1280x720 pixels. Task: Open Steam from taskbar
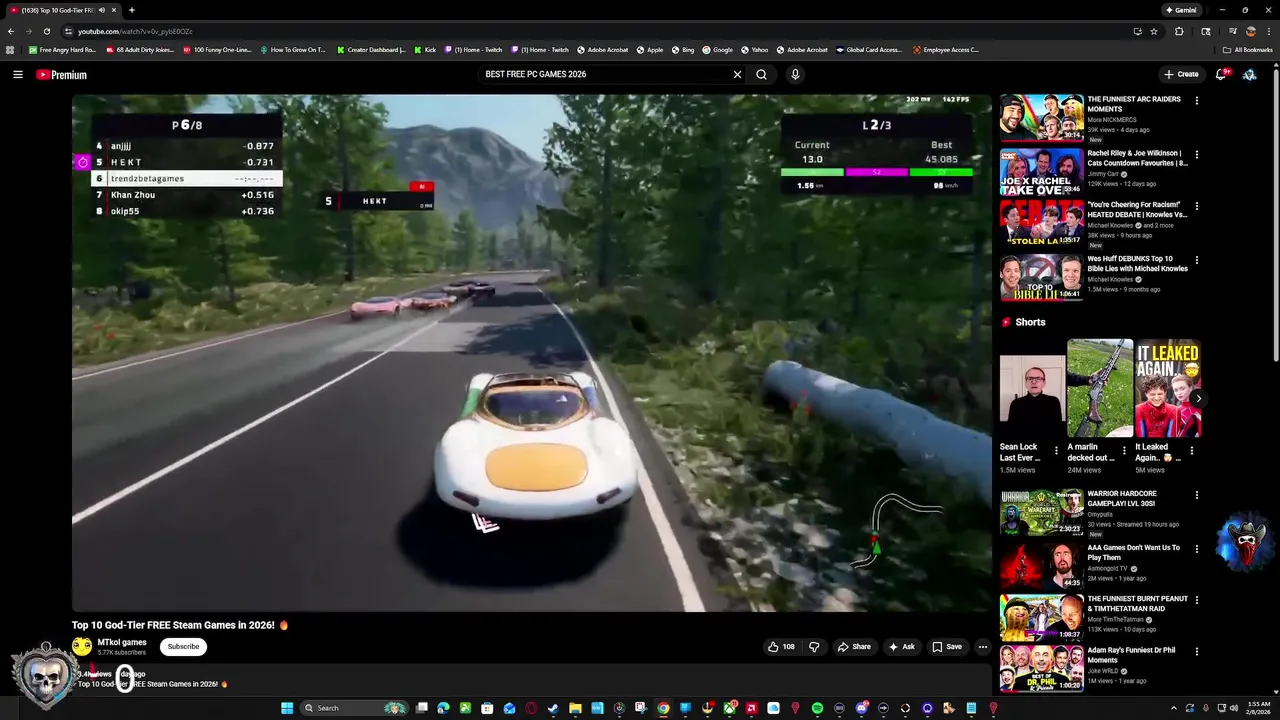(553, 708)
